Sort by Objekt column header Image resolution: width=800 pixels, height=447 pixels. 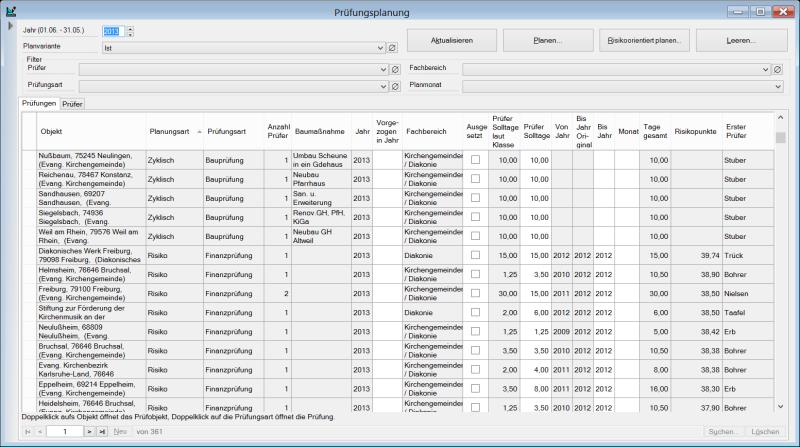91,132
